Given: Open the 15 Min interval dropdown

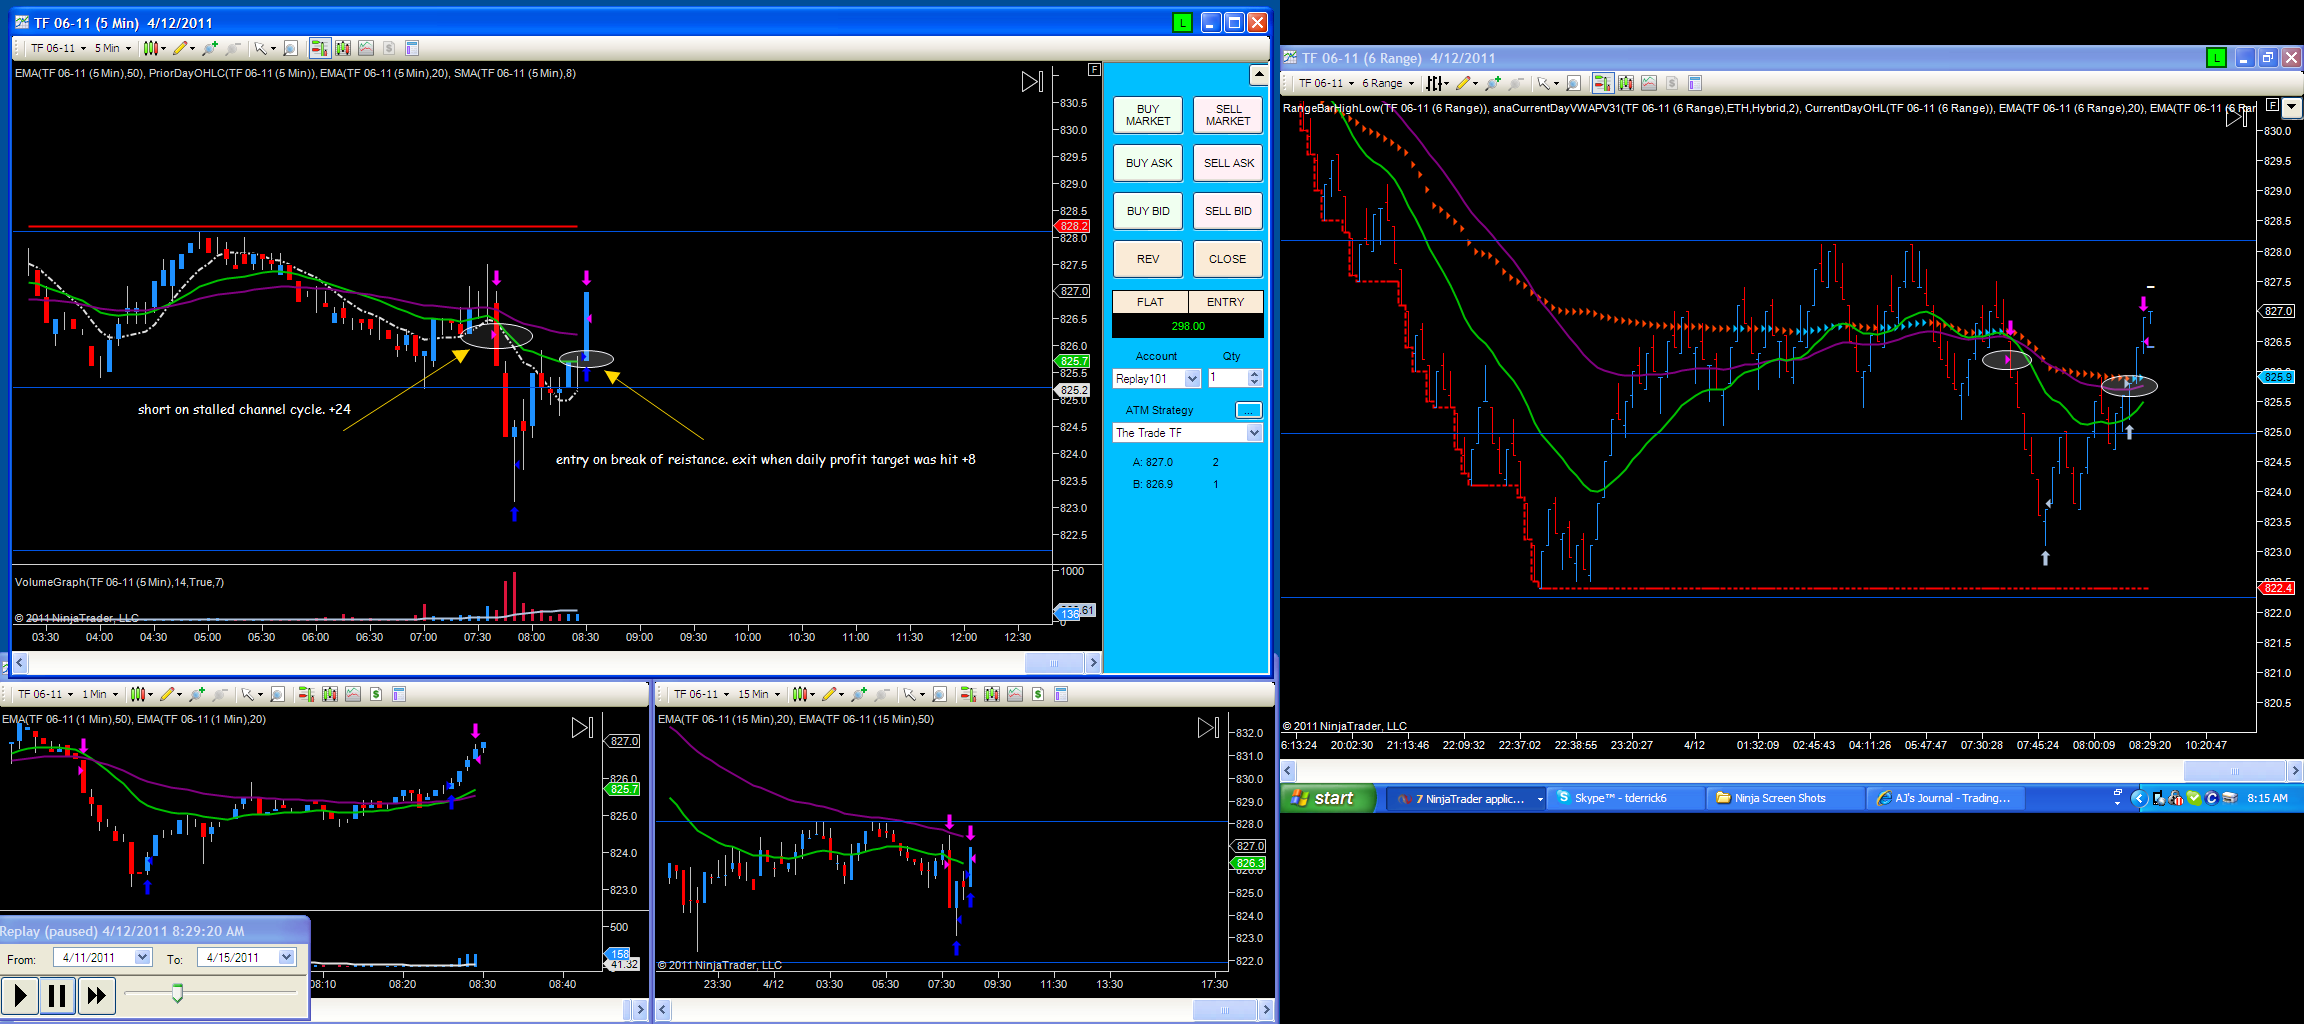Looking at the screenshot, I should pyautogui.click(x=759, y=694).
